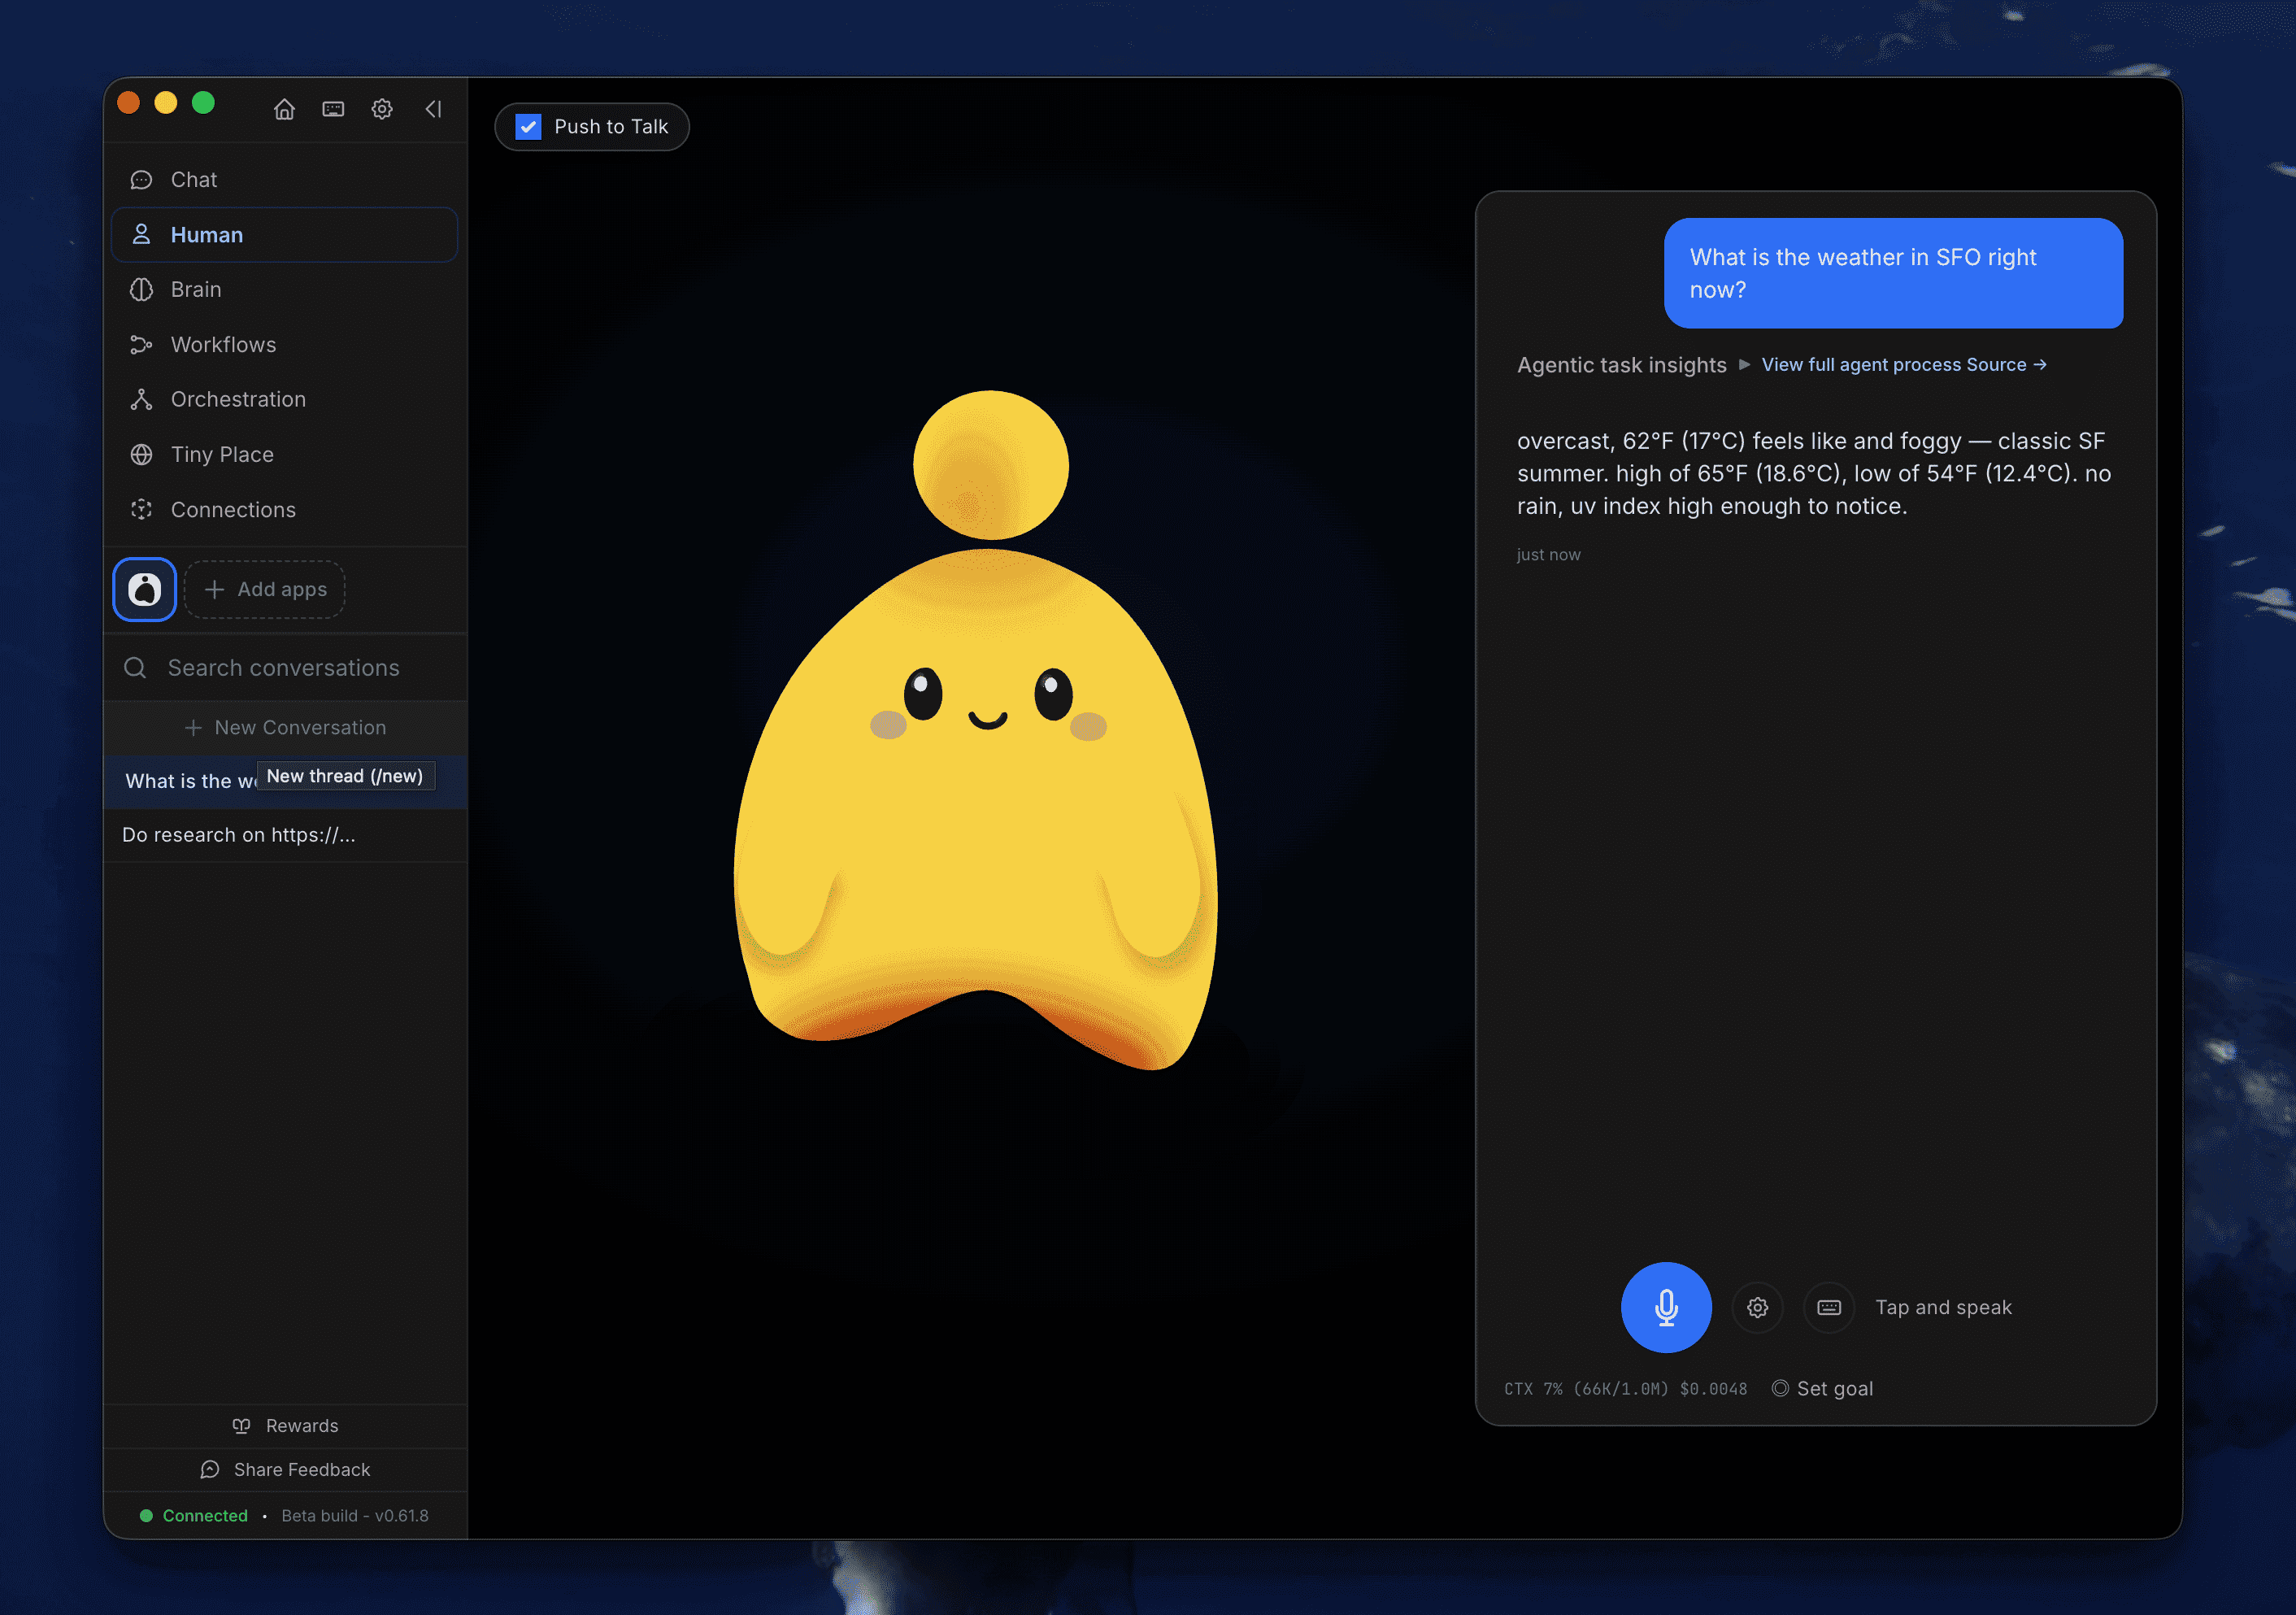Expand Agentic task insights triangle
2296x1615 pixels.
[x=1744, y=365]
